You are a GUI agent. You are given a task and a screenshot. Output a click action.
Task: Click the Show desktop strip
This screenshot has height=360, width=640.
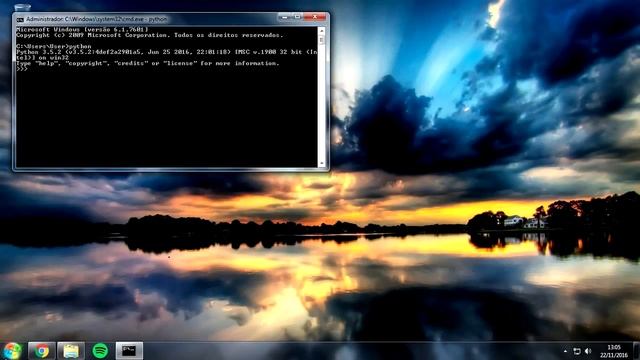[637, 351]
